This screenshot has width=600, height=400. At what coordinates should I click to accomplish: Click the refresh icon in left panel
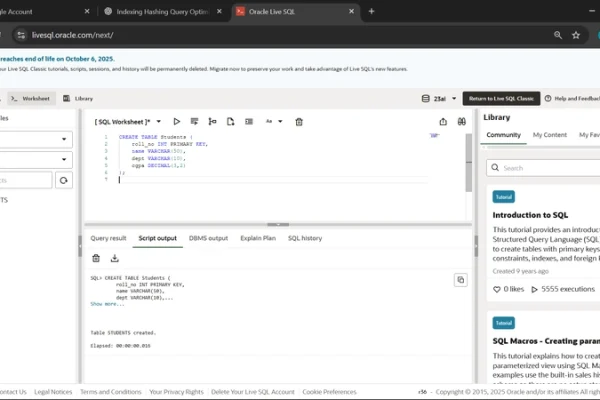coord(64,180)
